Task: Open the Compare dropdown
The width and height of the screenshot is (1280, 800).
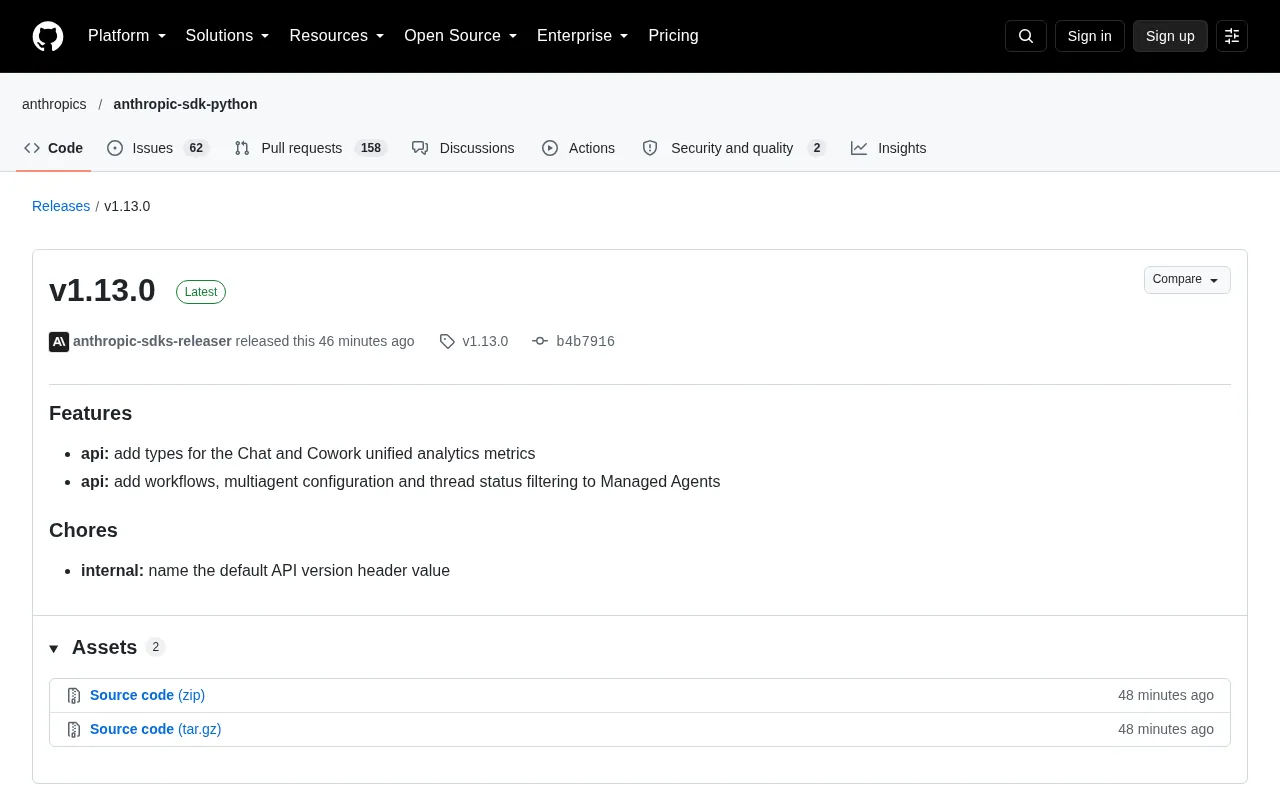Action: tap(1187, 280)
